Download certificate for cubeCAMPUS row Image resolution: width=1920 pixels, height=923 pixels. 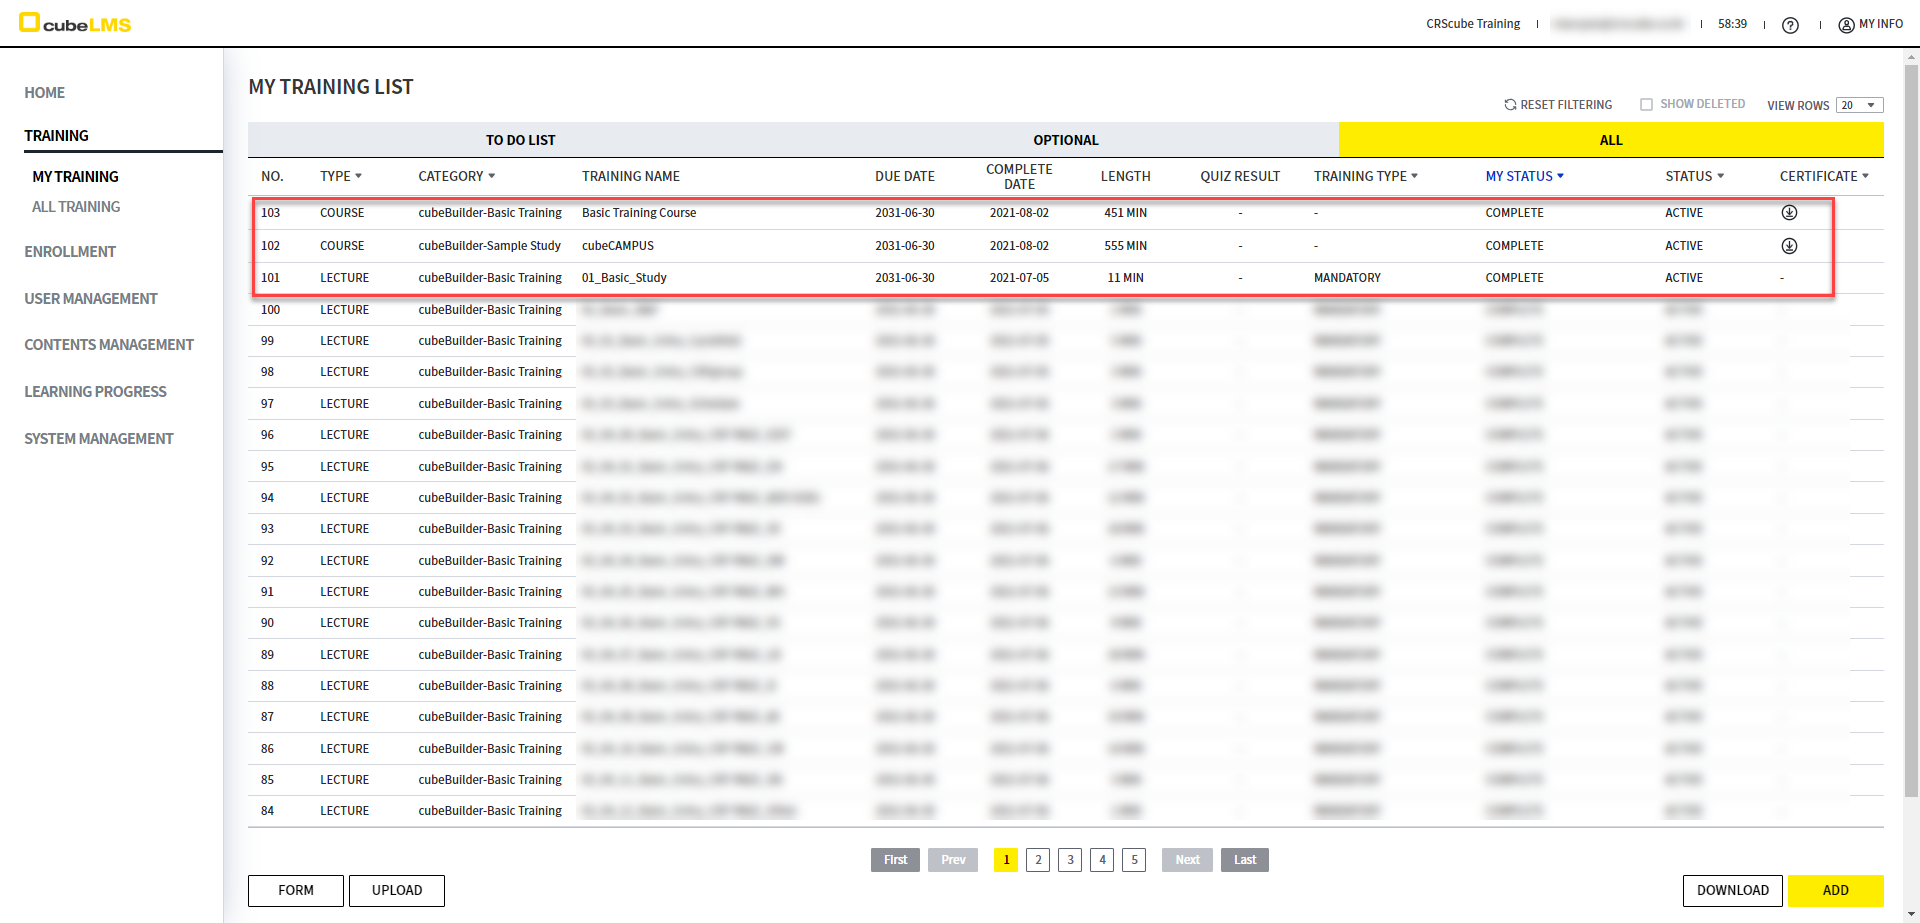[x=1789, y=246]
